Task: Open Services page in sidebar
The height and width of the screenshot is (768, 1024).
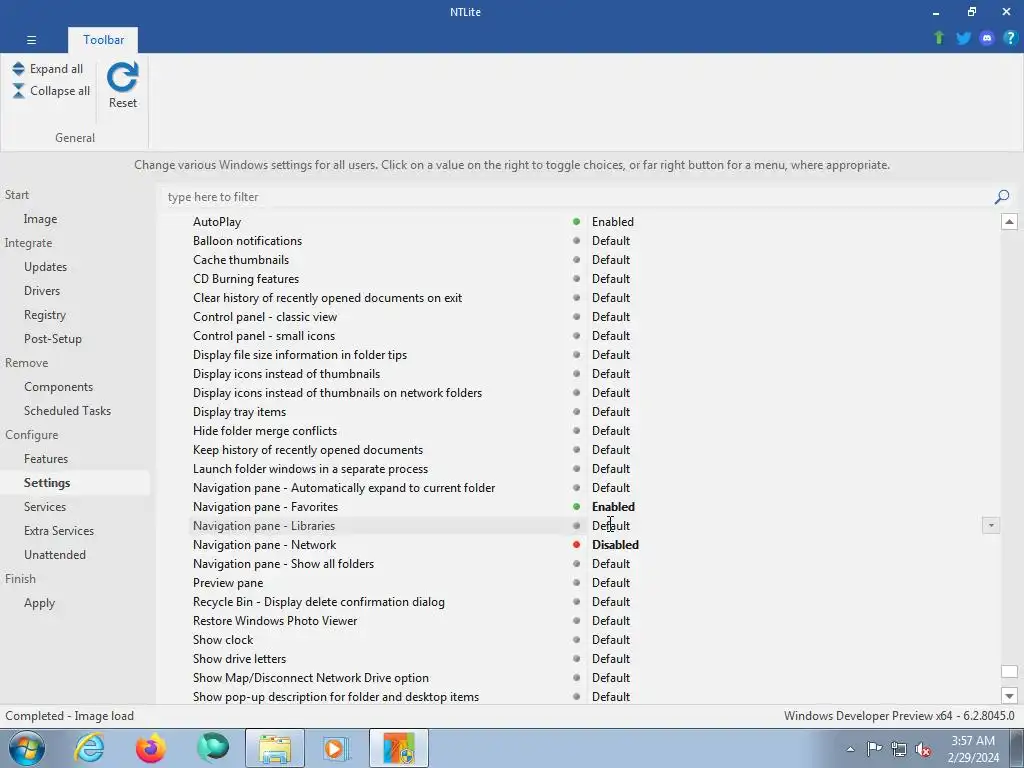Action: (44, 507)
